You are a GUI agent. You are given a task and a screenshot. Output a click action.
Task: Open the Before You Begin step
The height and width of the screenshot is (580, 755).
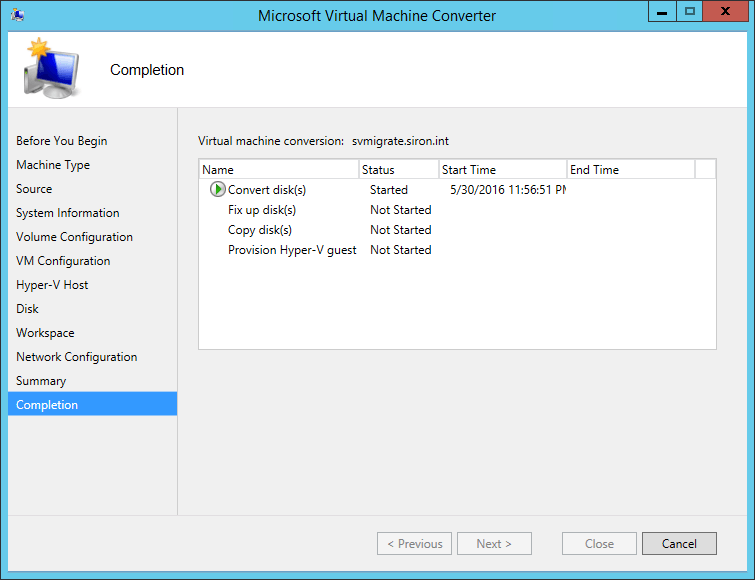(62, 141)
